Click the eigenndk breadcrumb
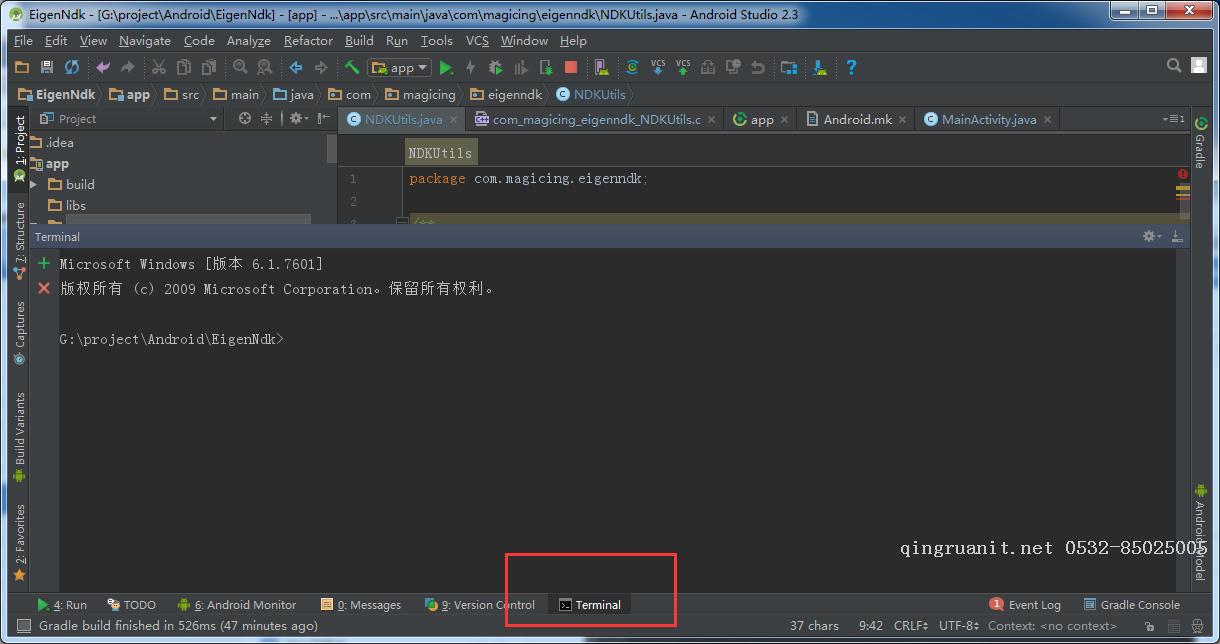The image size is (1220, 644). (506, 94)
